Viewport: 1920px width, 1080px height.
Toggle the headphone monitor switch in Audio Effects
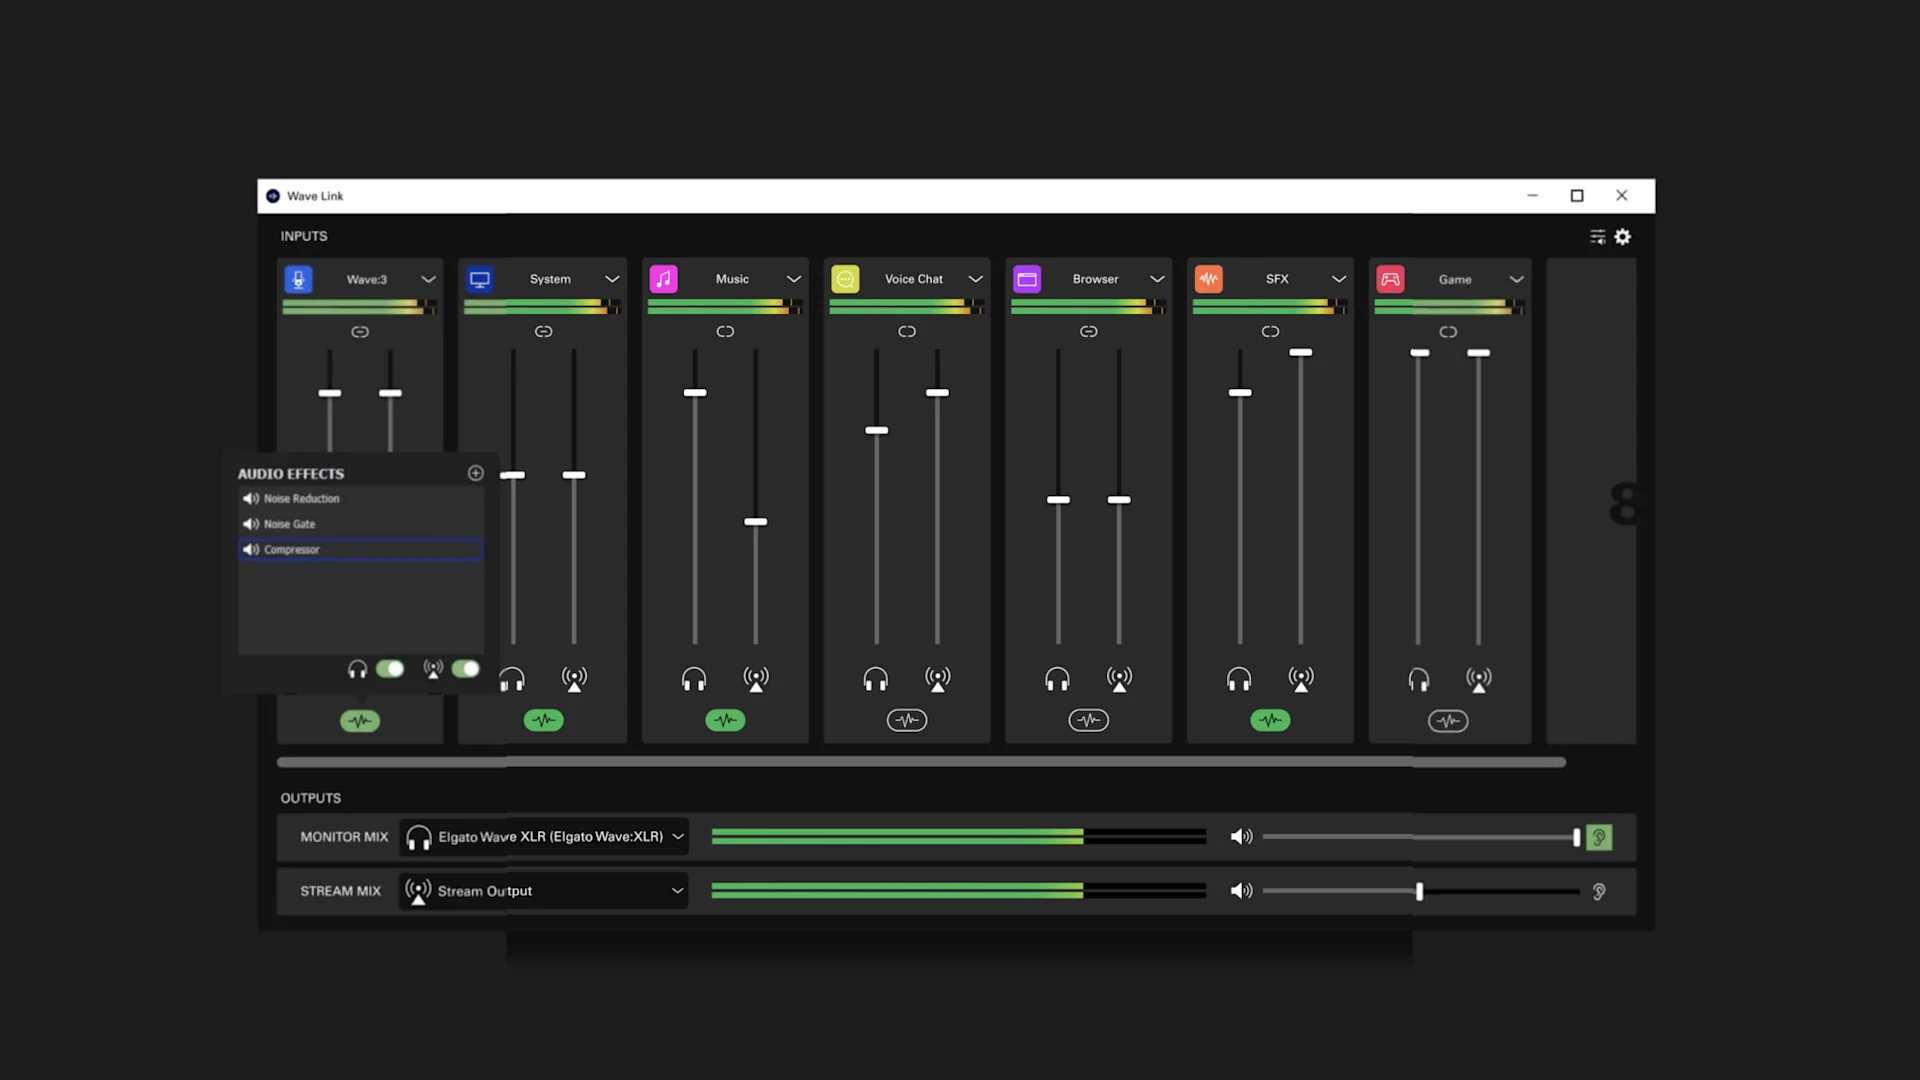[390, 669]
